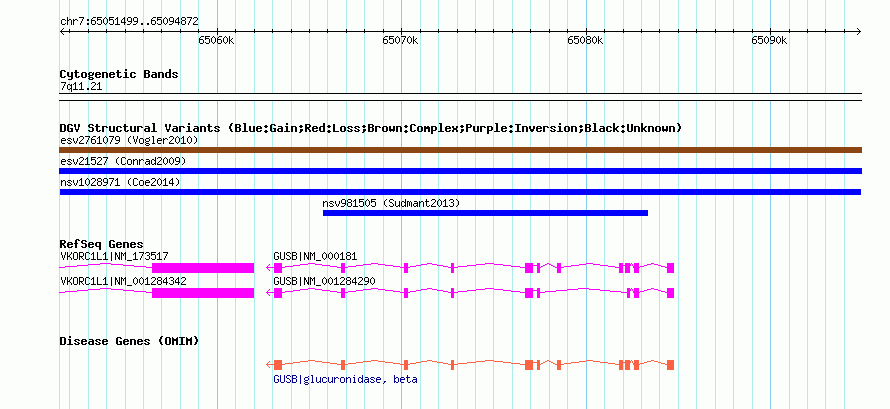The width and height of the screenshot is (890, 409).
Task: Select the esv2761079 (Vogler2010) variant label
Action: 129,140
